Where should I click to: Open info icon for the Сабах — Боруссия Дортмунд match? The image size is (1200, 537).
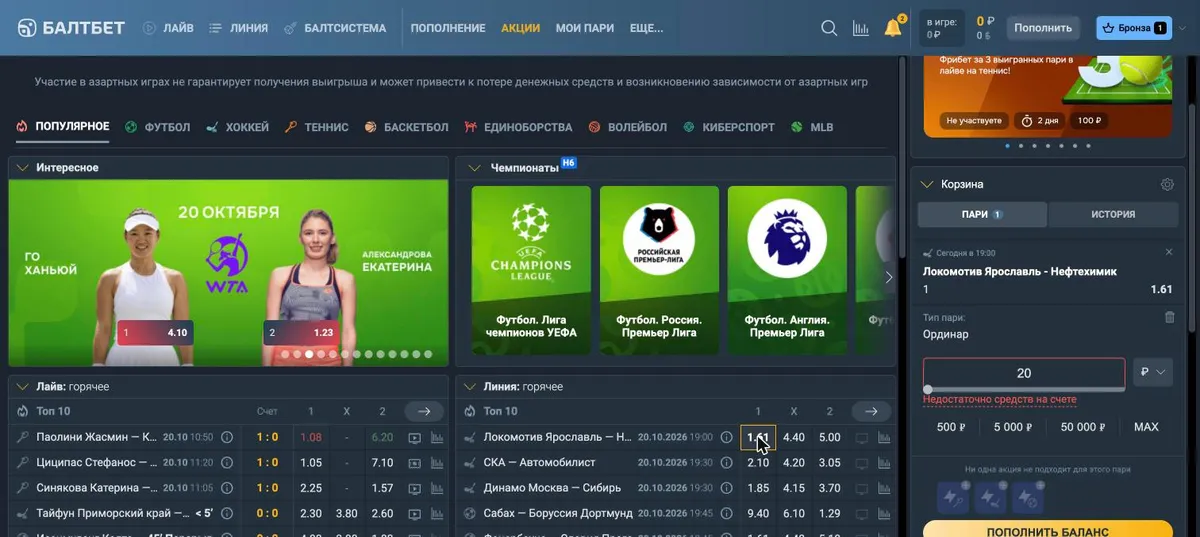pyautogui.click(x=727, y=513)
